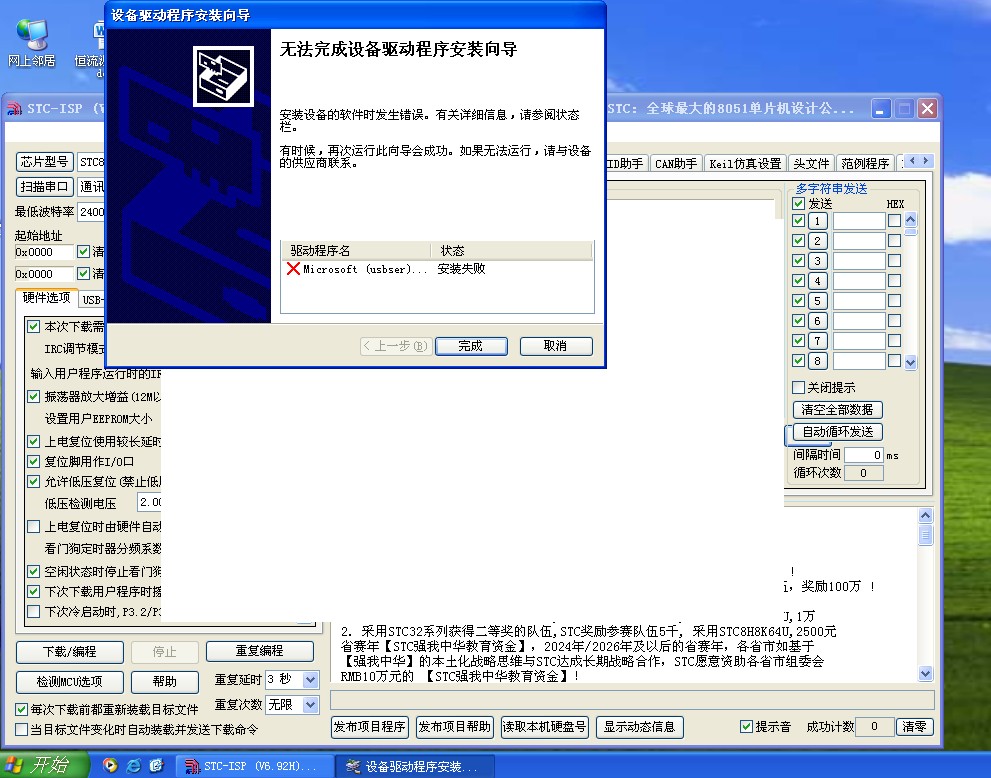The image size is (991, 778).
Task: Click the 状态 column header
Action: pyautogui.click(x=511, y=250)
